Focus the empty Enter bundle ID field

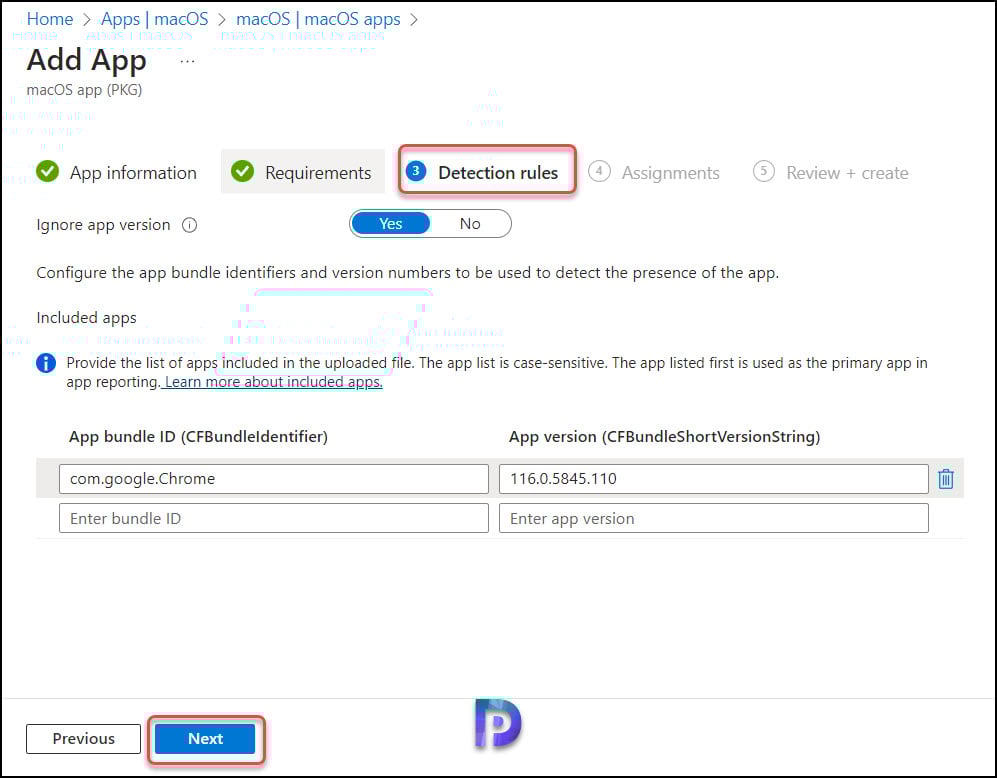[273, 519]
